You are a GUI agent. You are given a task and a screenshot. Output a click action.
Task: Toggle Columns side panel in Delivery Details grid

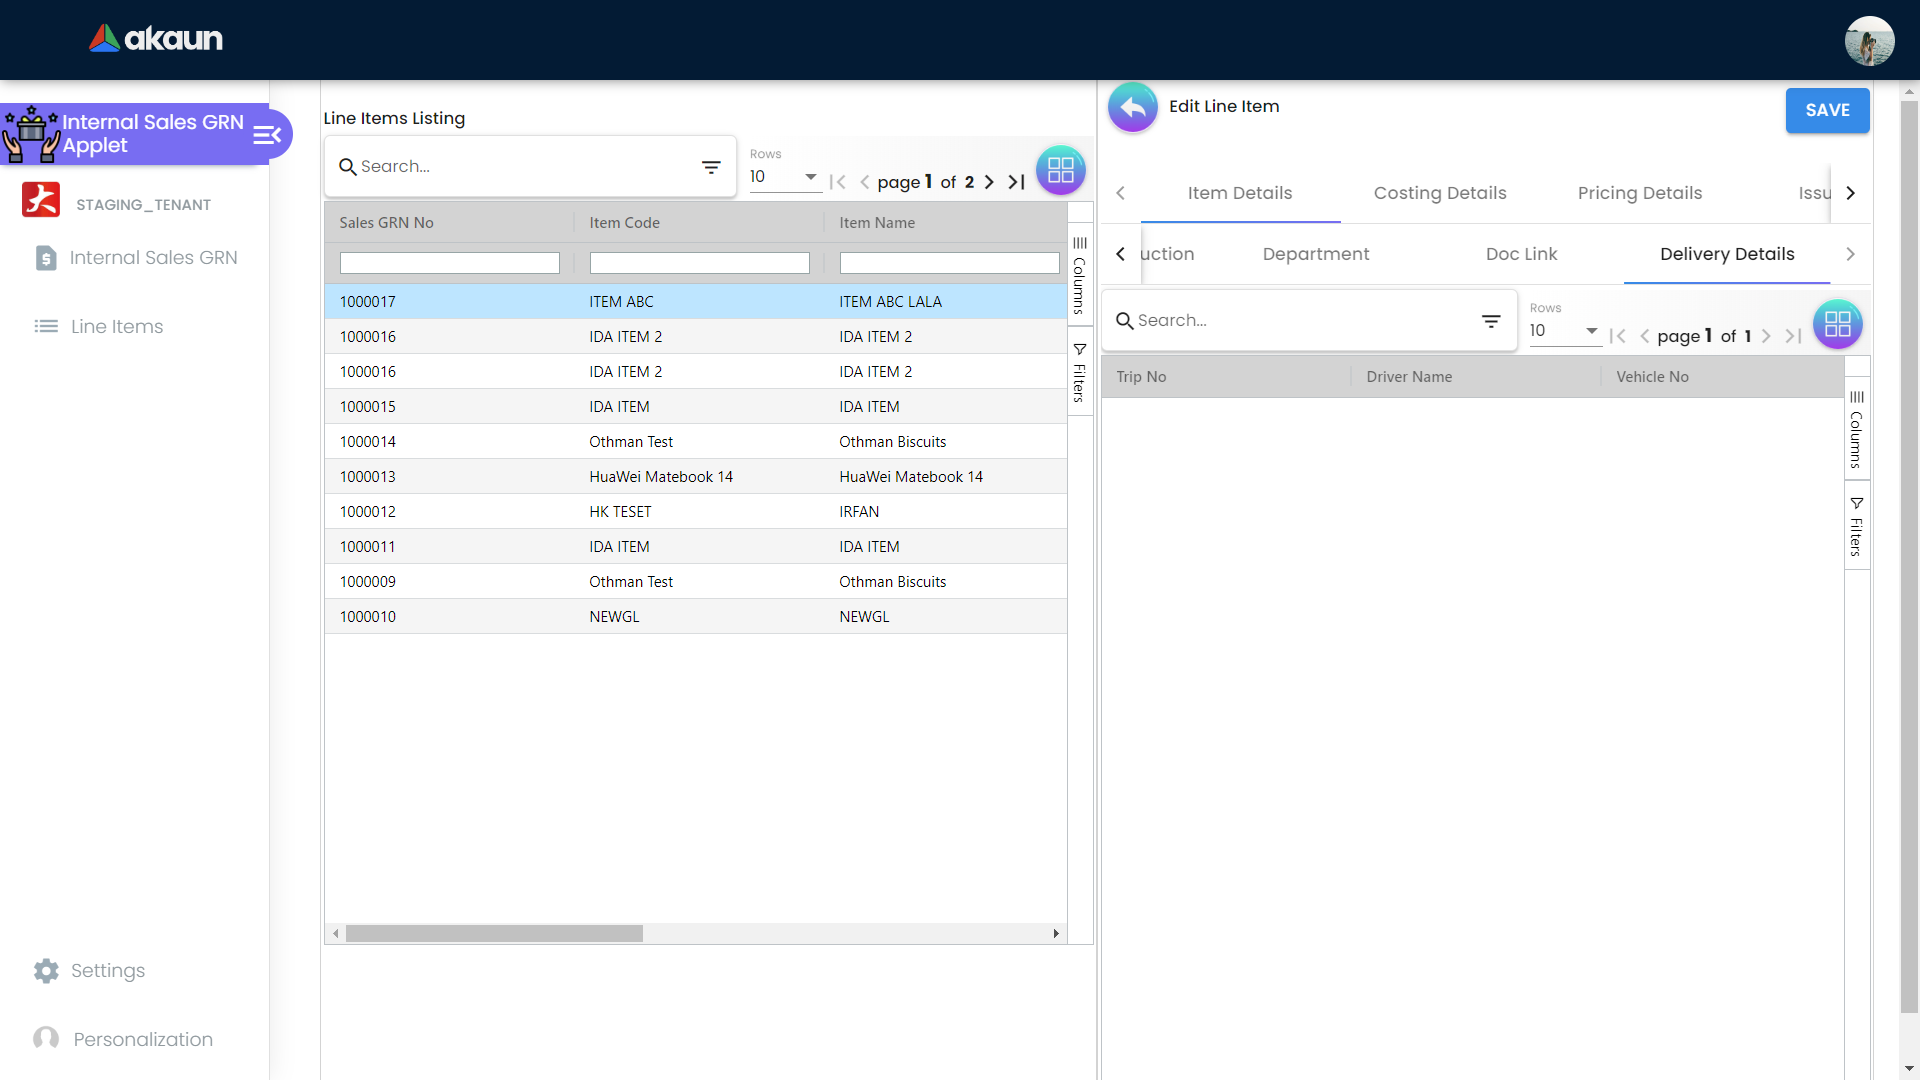pyautogui.click(x=1857, y=429)
